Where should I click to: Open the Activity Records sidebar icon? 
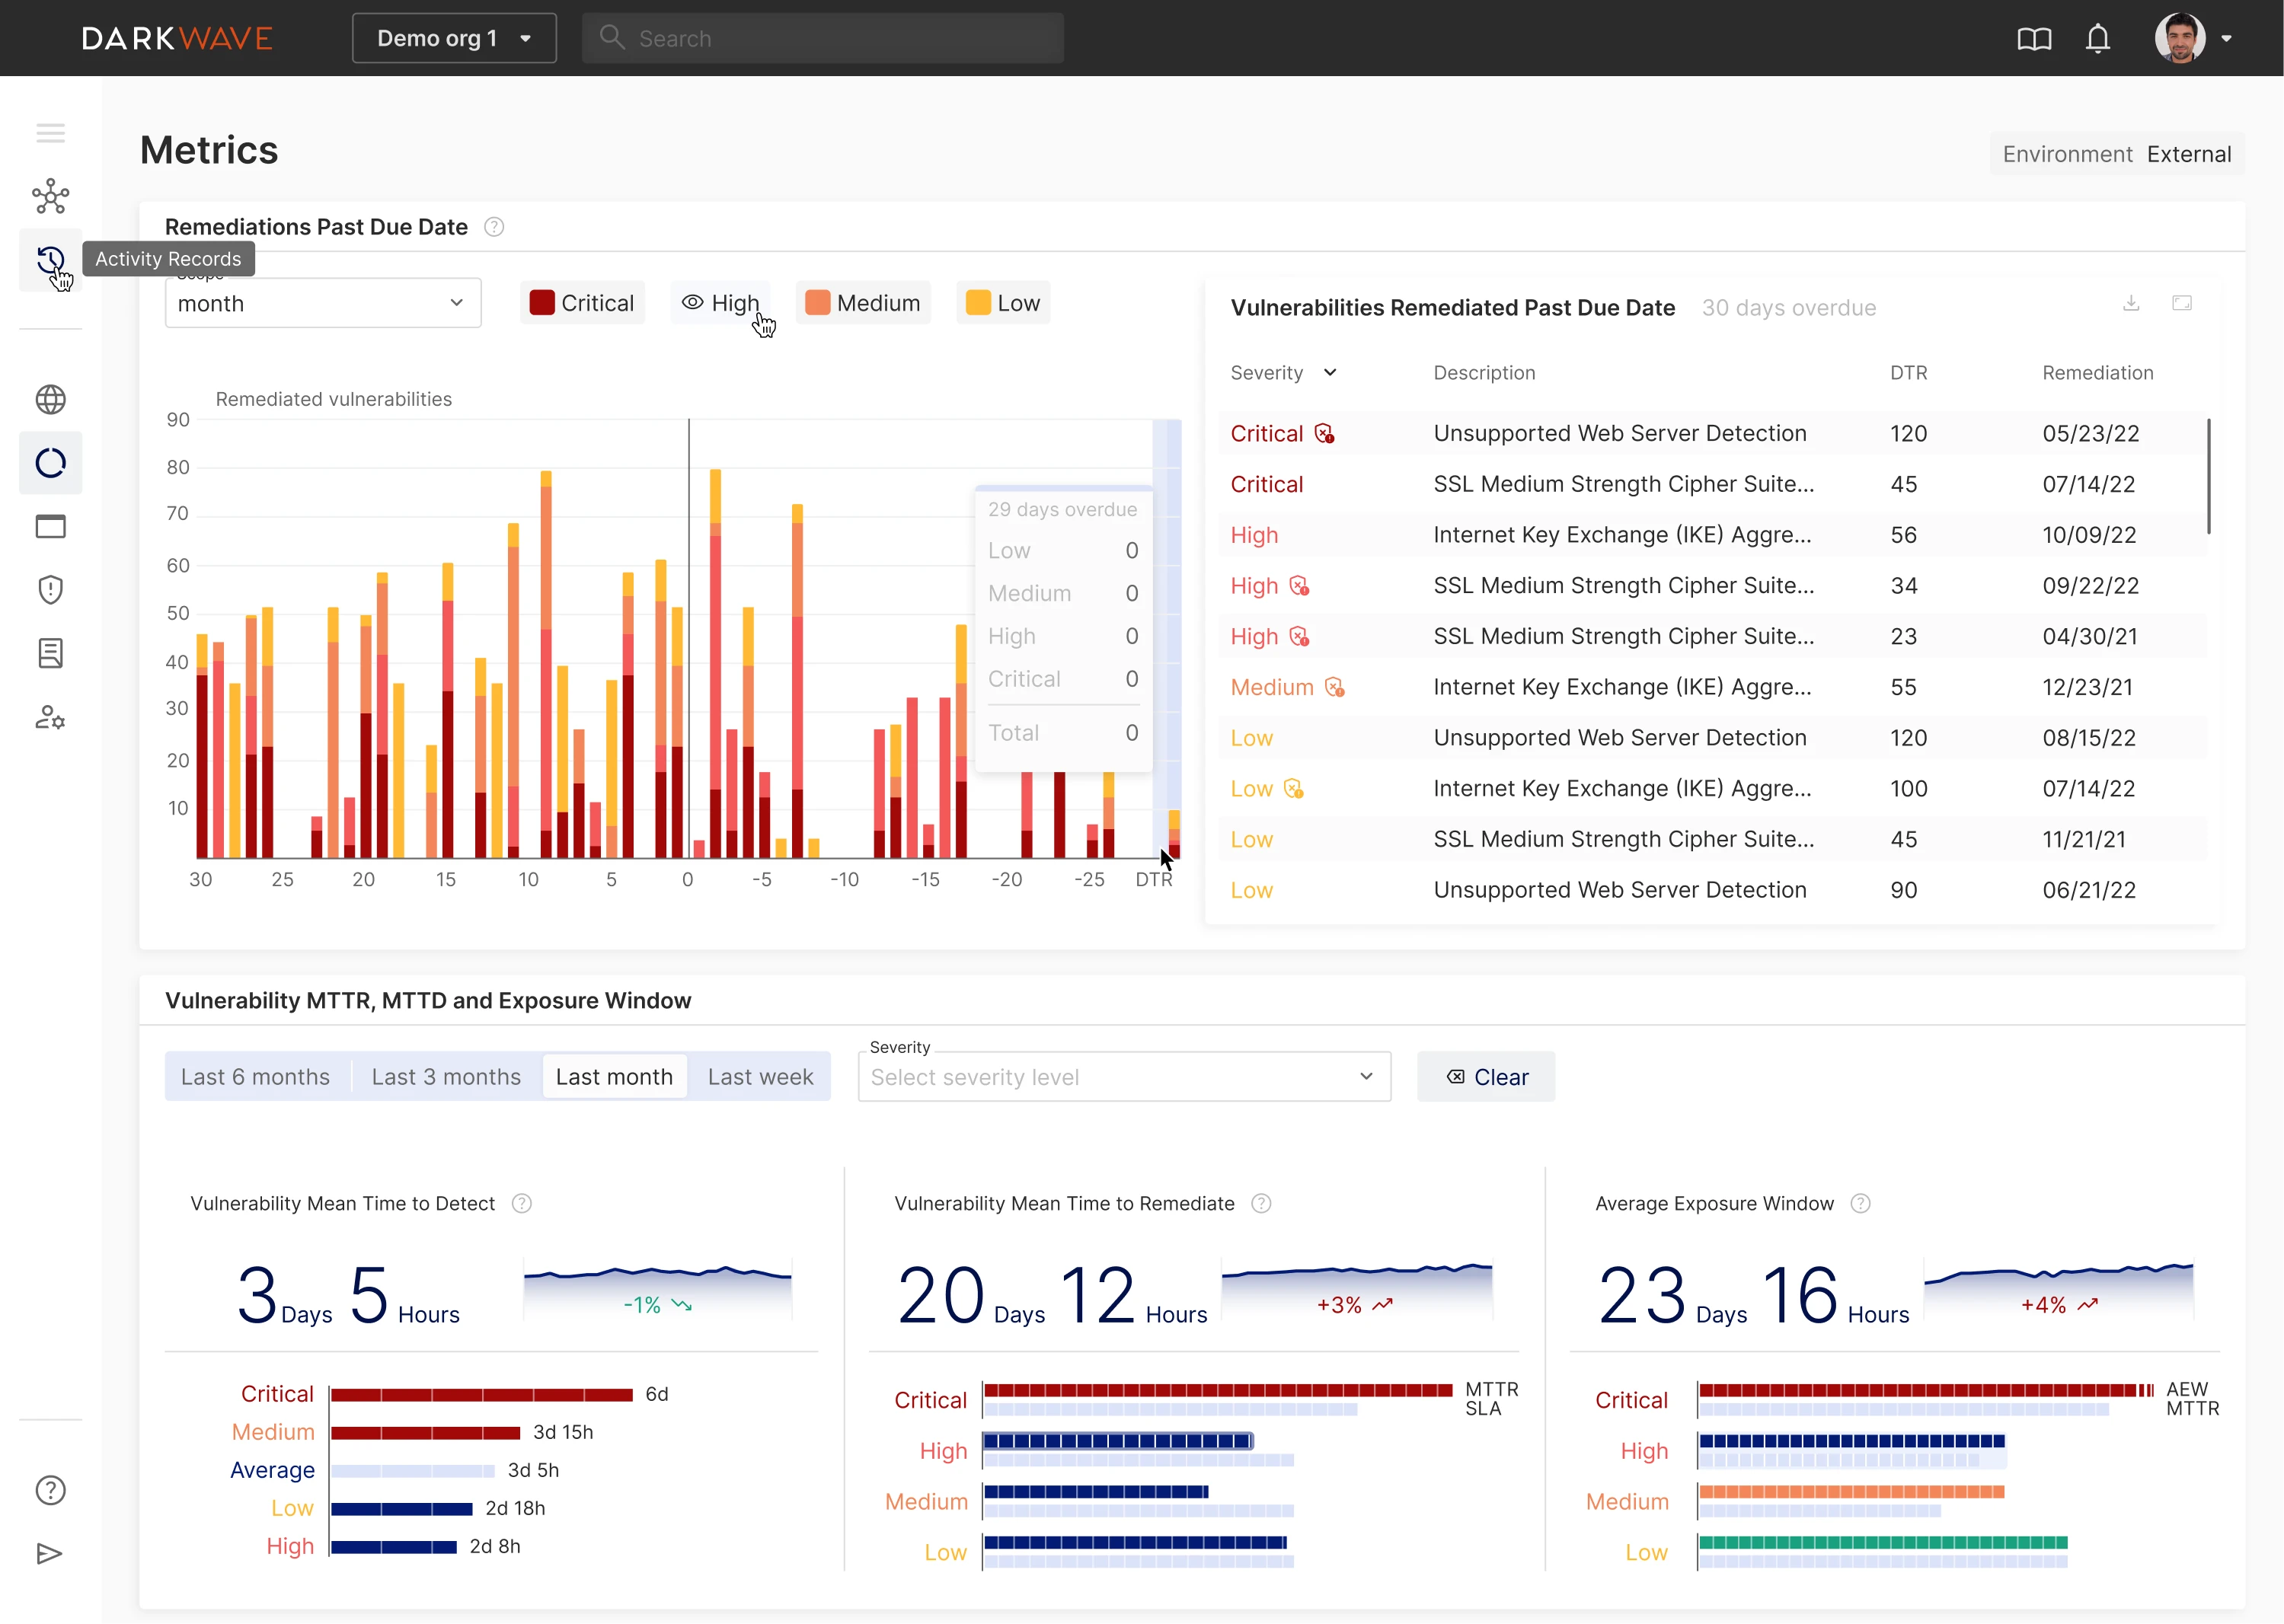coord(50,262)
